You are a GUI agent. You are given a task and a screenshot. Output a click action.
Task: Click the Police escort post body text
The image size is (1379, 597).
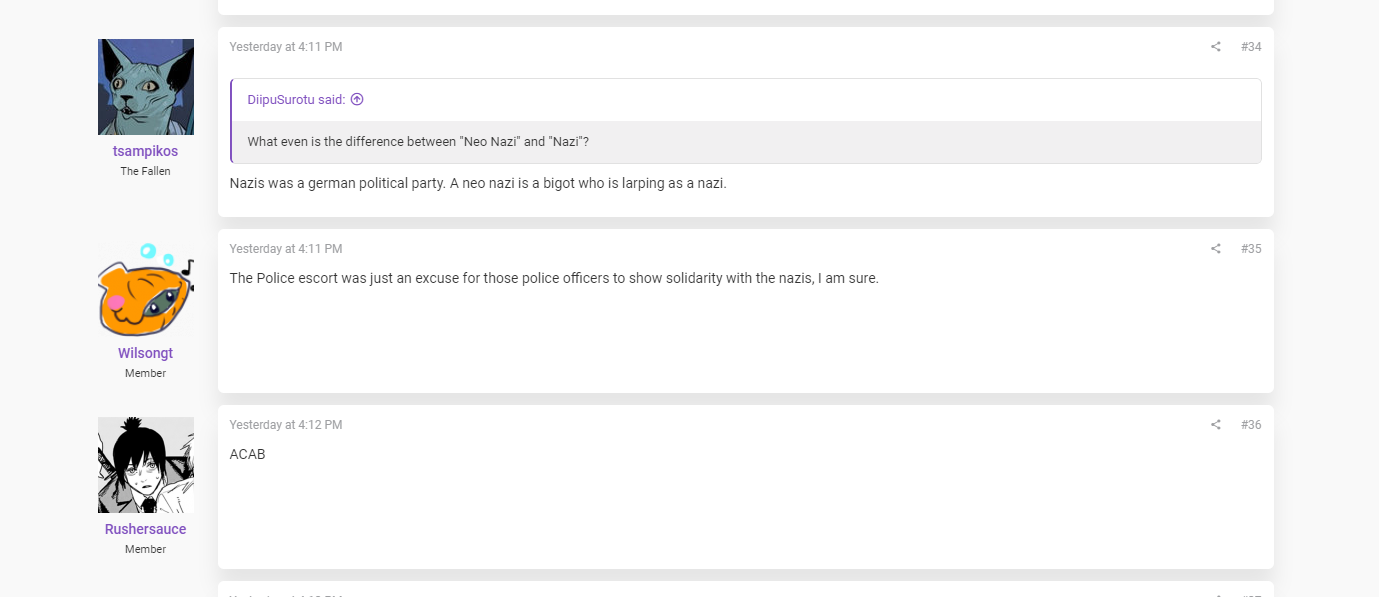pyautogui.click(x=554, y=278)
